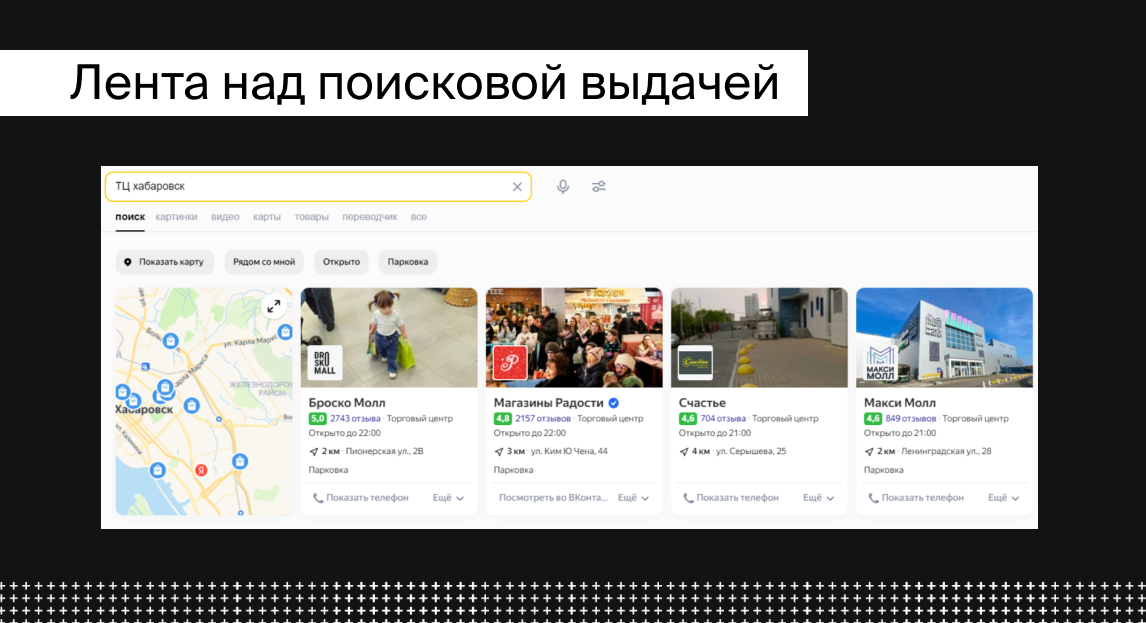This screenshot has width=1146, height=623.
Task: Expand Ещё dropdown on Макси Молл card
Action: pyautogui.click(x=1003, y=498)
